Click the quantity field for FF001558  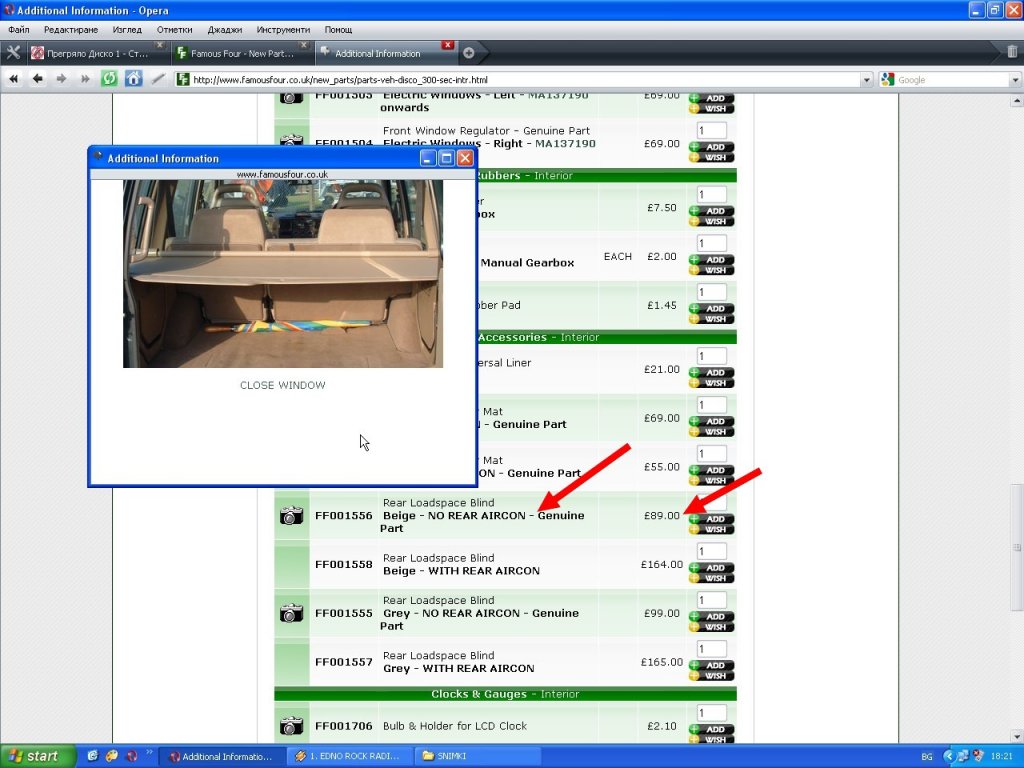(711, 552)
